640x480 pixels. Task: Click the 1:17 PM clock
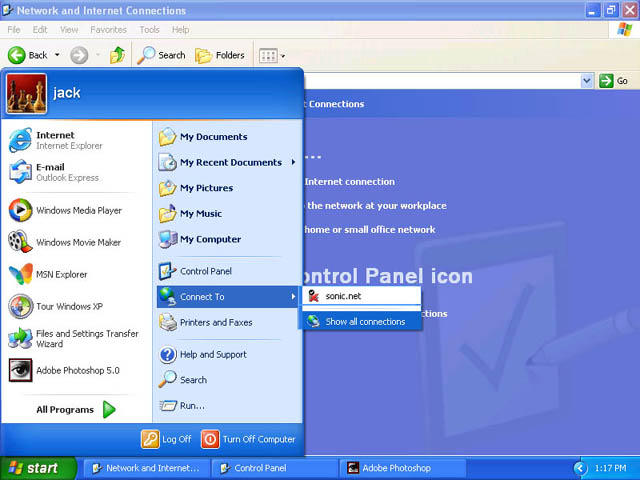tap(610, 468)
